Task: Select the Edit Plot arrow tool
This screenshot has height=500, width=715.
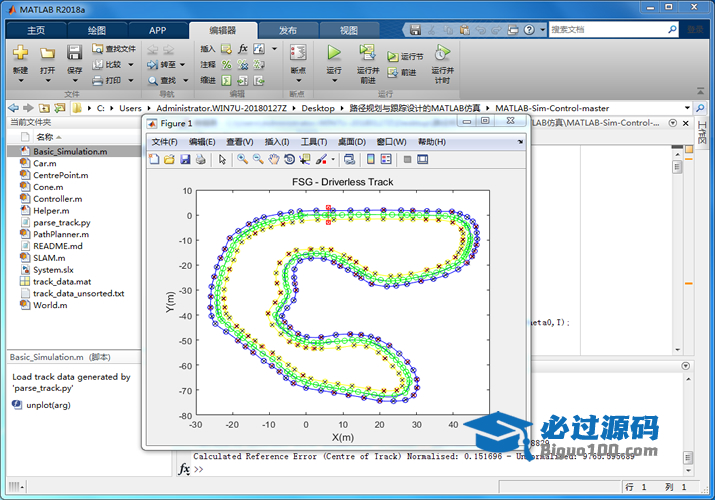Action: click(x=222, y=159)
